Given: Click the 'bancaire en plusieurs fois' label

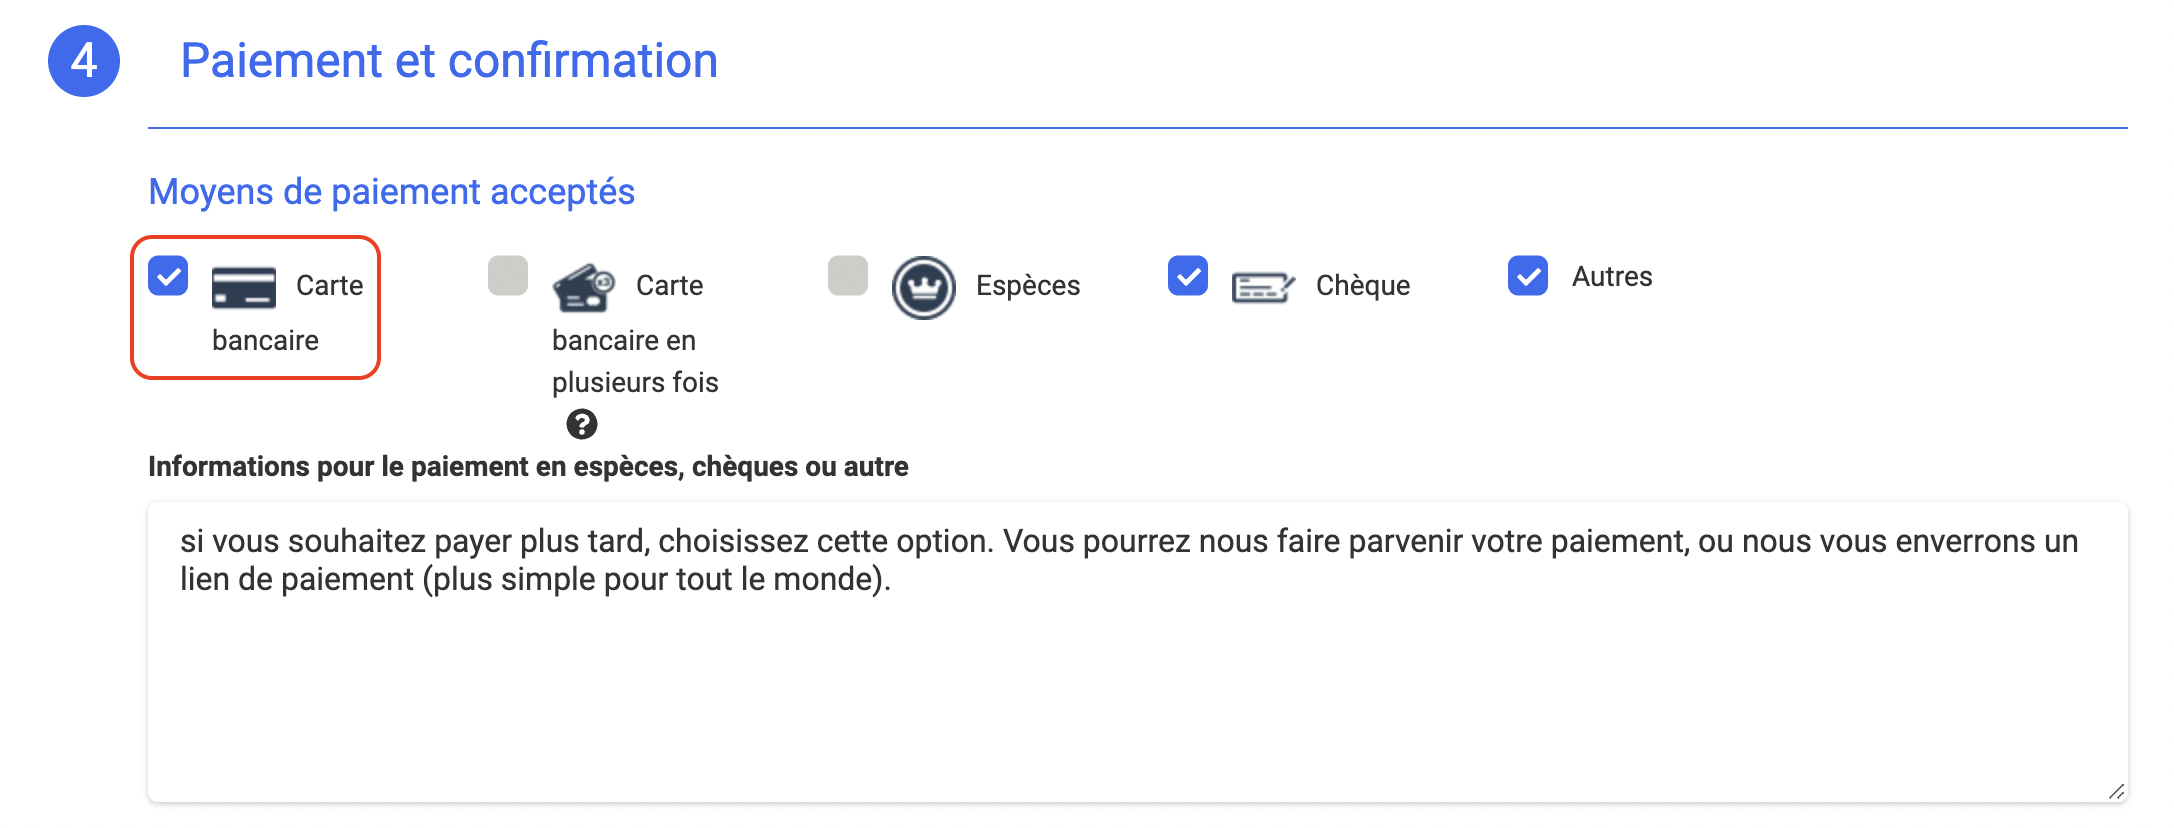Looking at the screenshot, I should click(634, 361).
